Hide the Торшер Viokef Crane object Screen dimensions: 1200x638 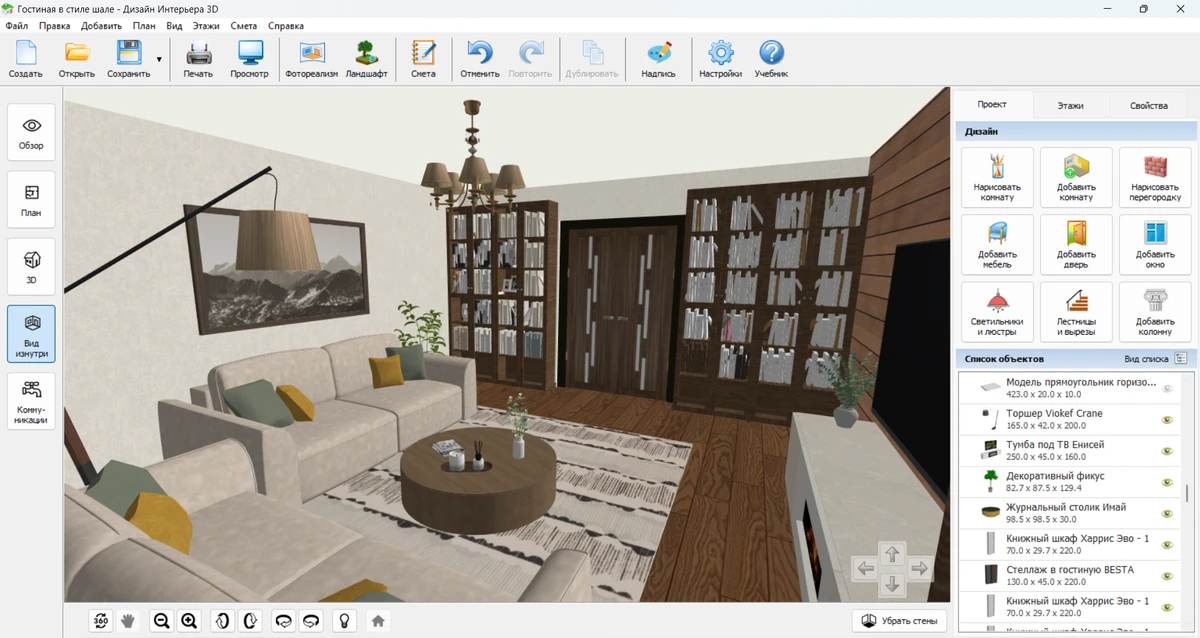tap(1166, 420)
